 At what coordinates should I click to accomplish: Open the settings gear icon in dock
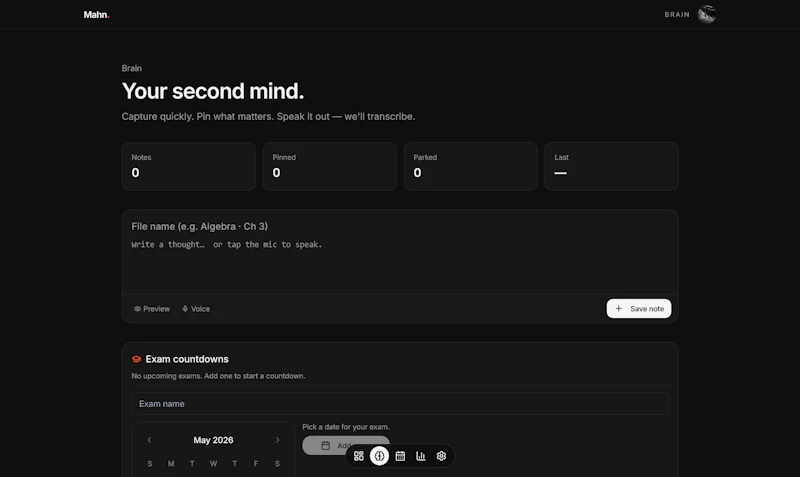click(441, 456)
